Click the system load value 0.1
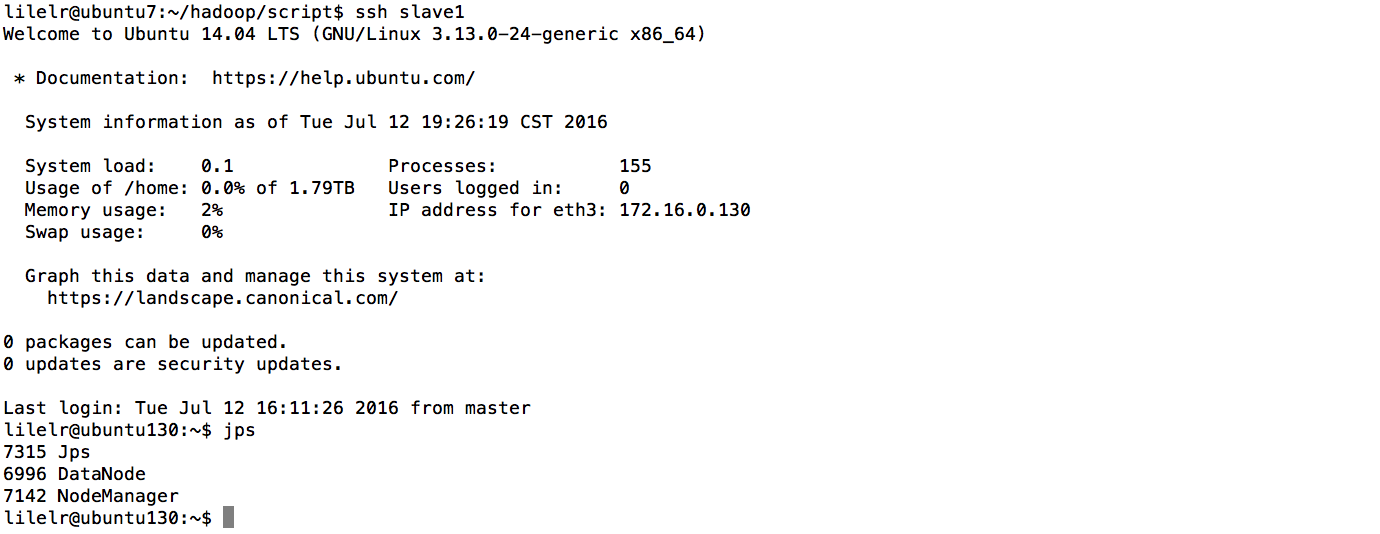Screen dimensions: 1380x534 point(217,166)
